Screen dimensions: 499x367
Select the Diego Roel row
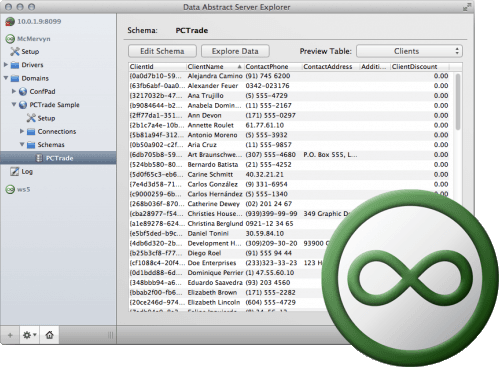click(x=227, y=253)
